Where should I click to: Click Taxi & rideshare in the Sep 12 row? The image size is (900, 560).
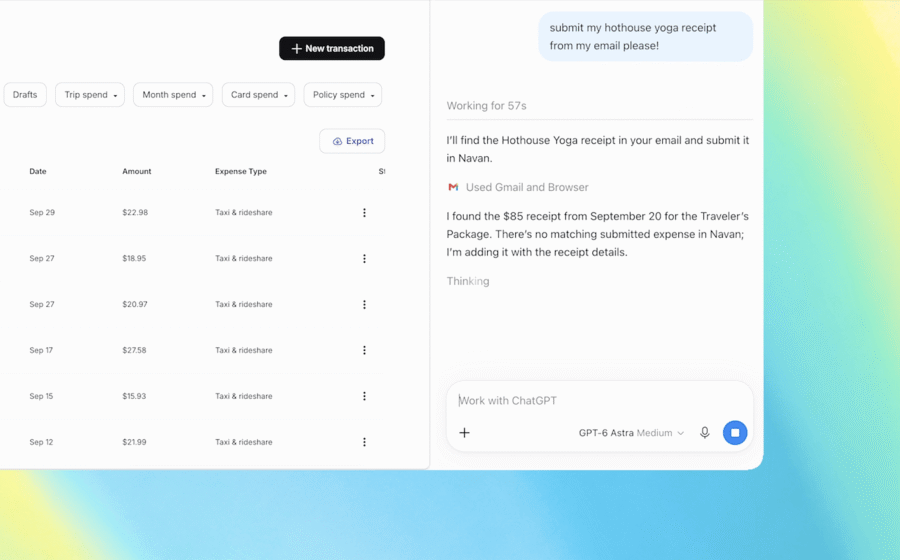coord(243,442)
